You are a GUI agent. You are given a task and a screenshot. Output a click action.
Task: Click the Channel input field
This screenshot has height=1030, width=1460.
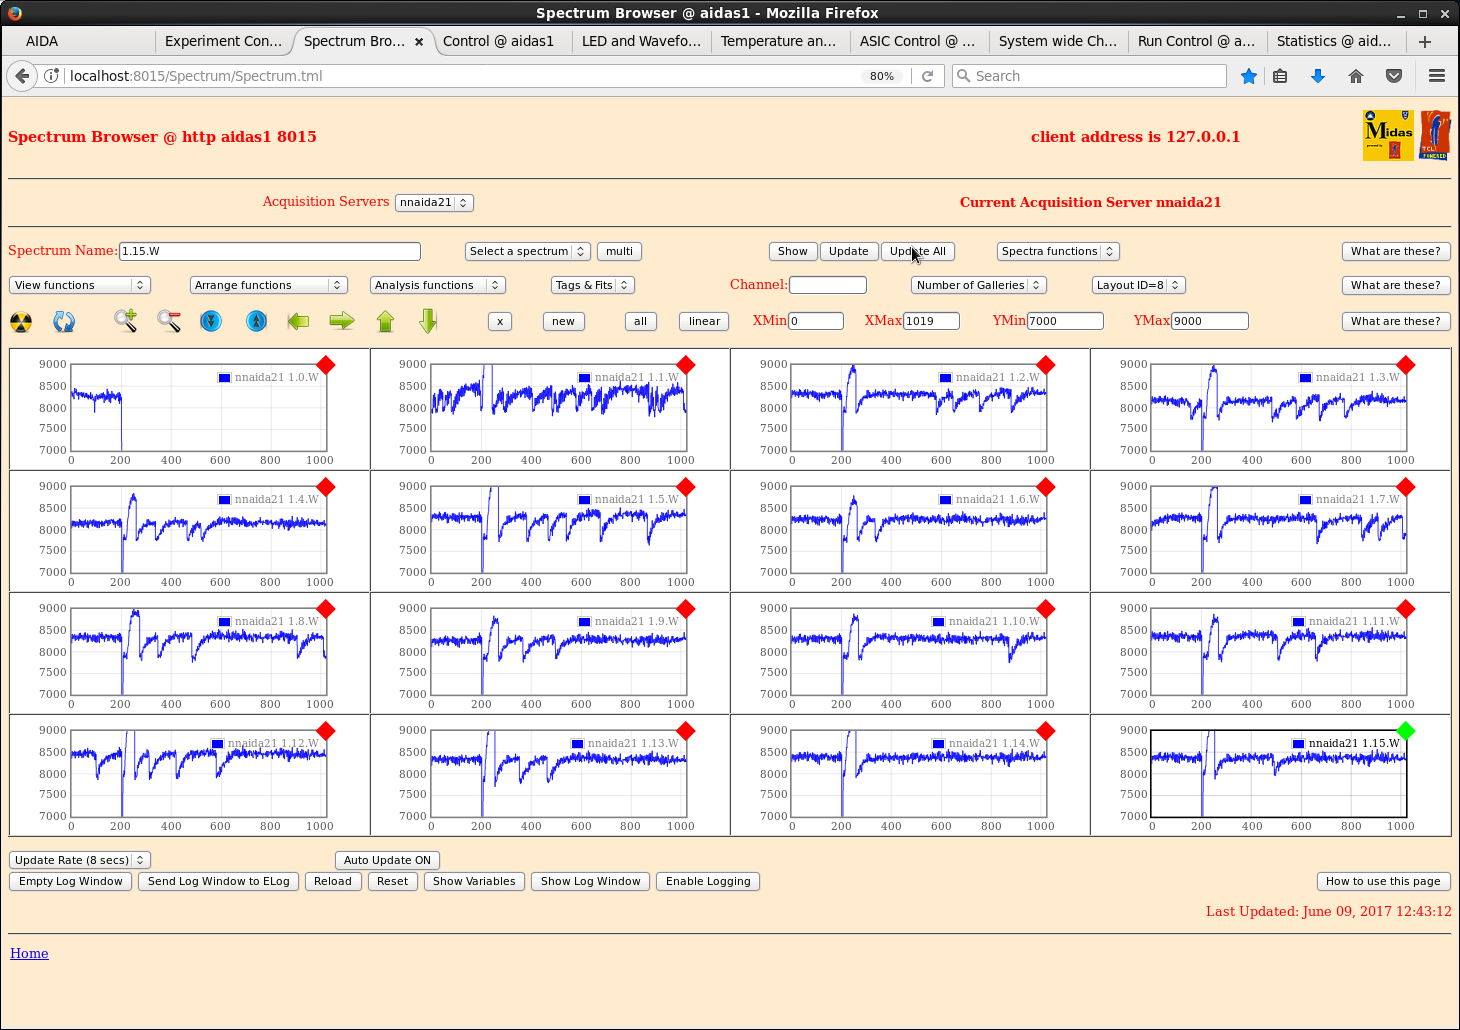828,286
